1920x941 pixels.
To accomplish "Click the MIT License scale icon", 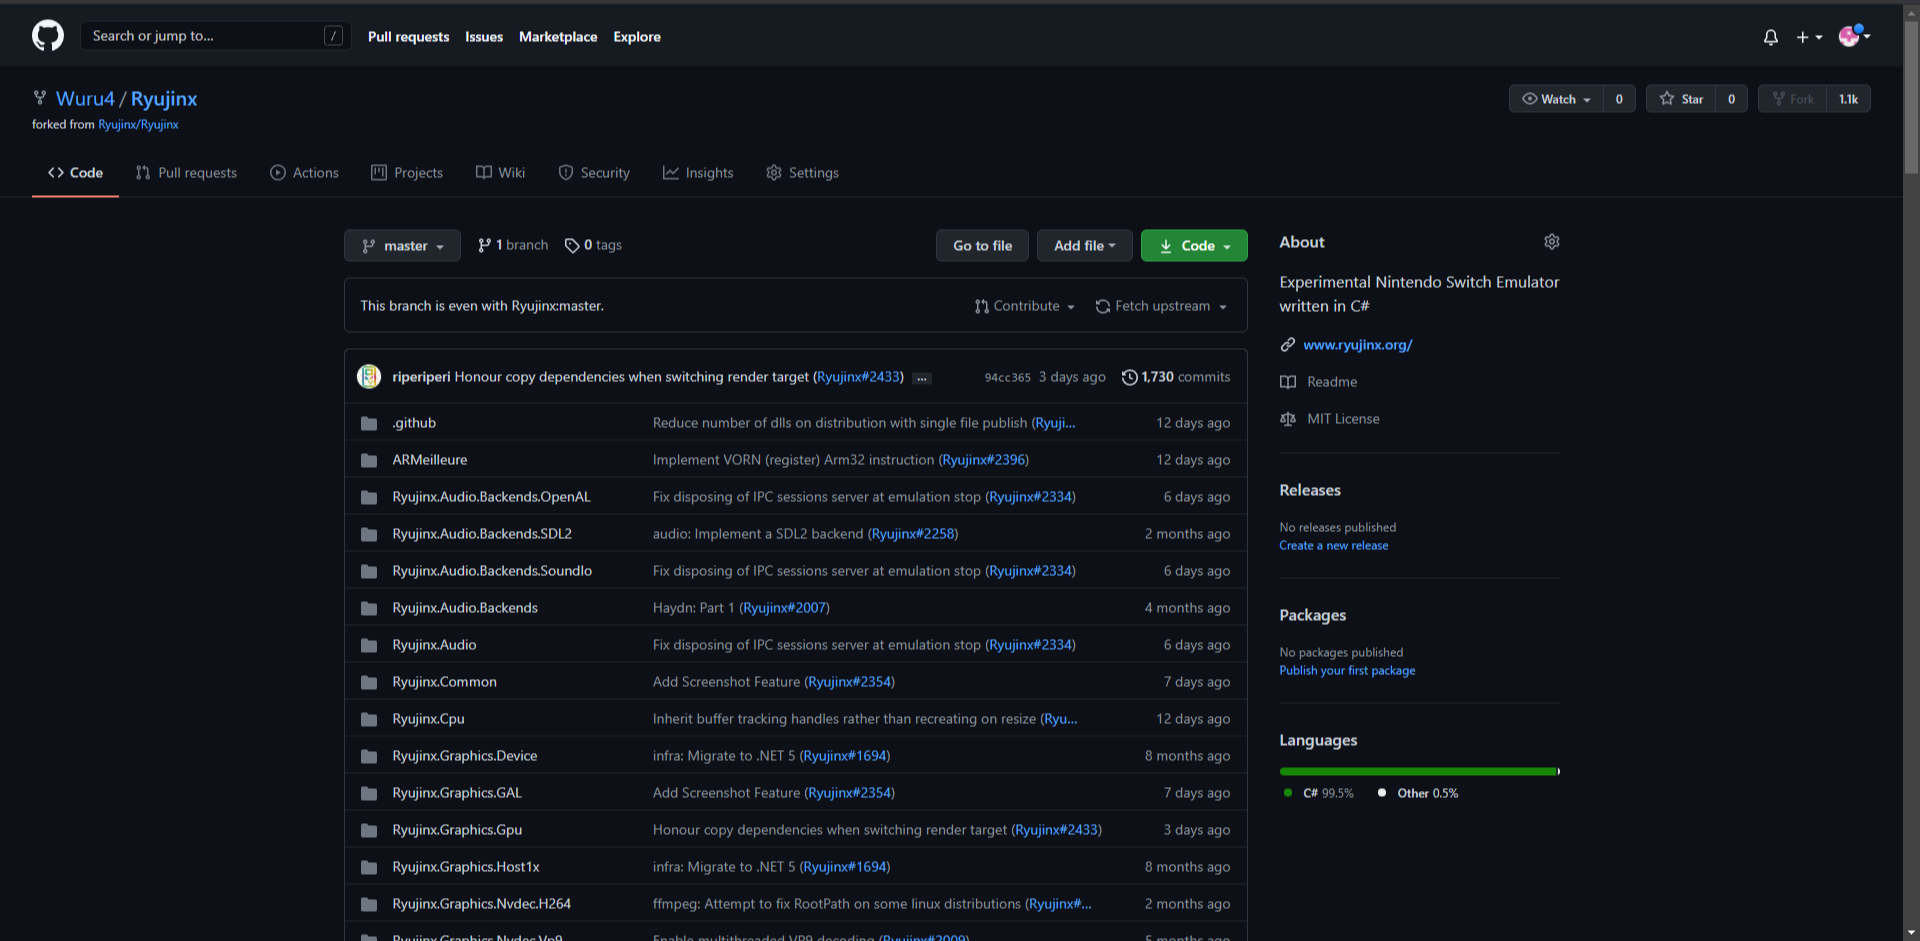I will 1288,419.
